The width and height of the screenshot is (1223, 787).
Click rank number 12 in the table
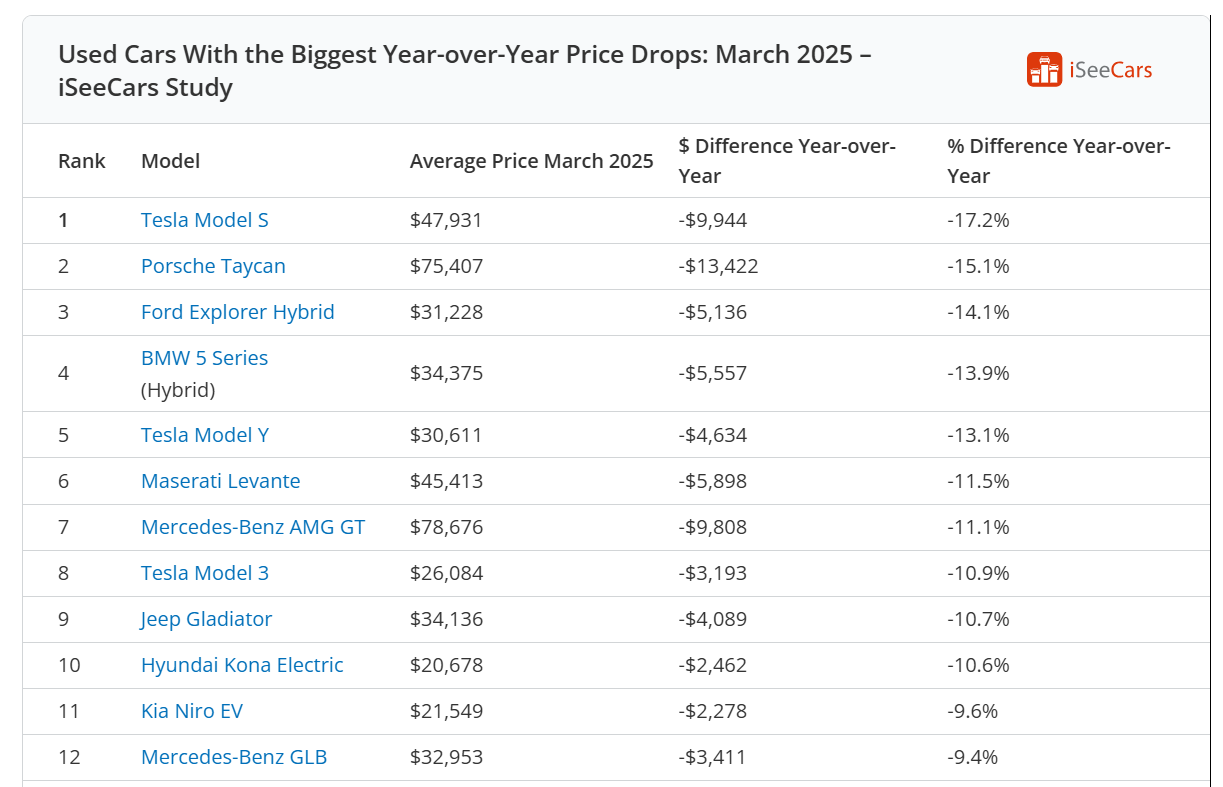tap(69, 757)
